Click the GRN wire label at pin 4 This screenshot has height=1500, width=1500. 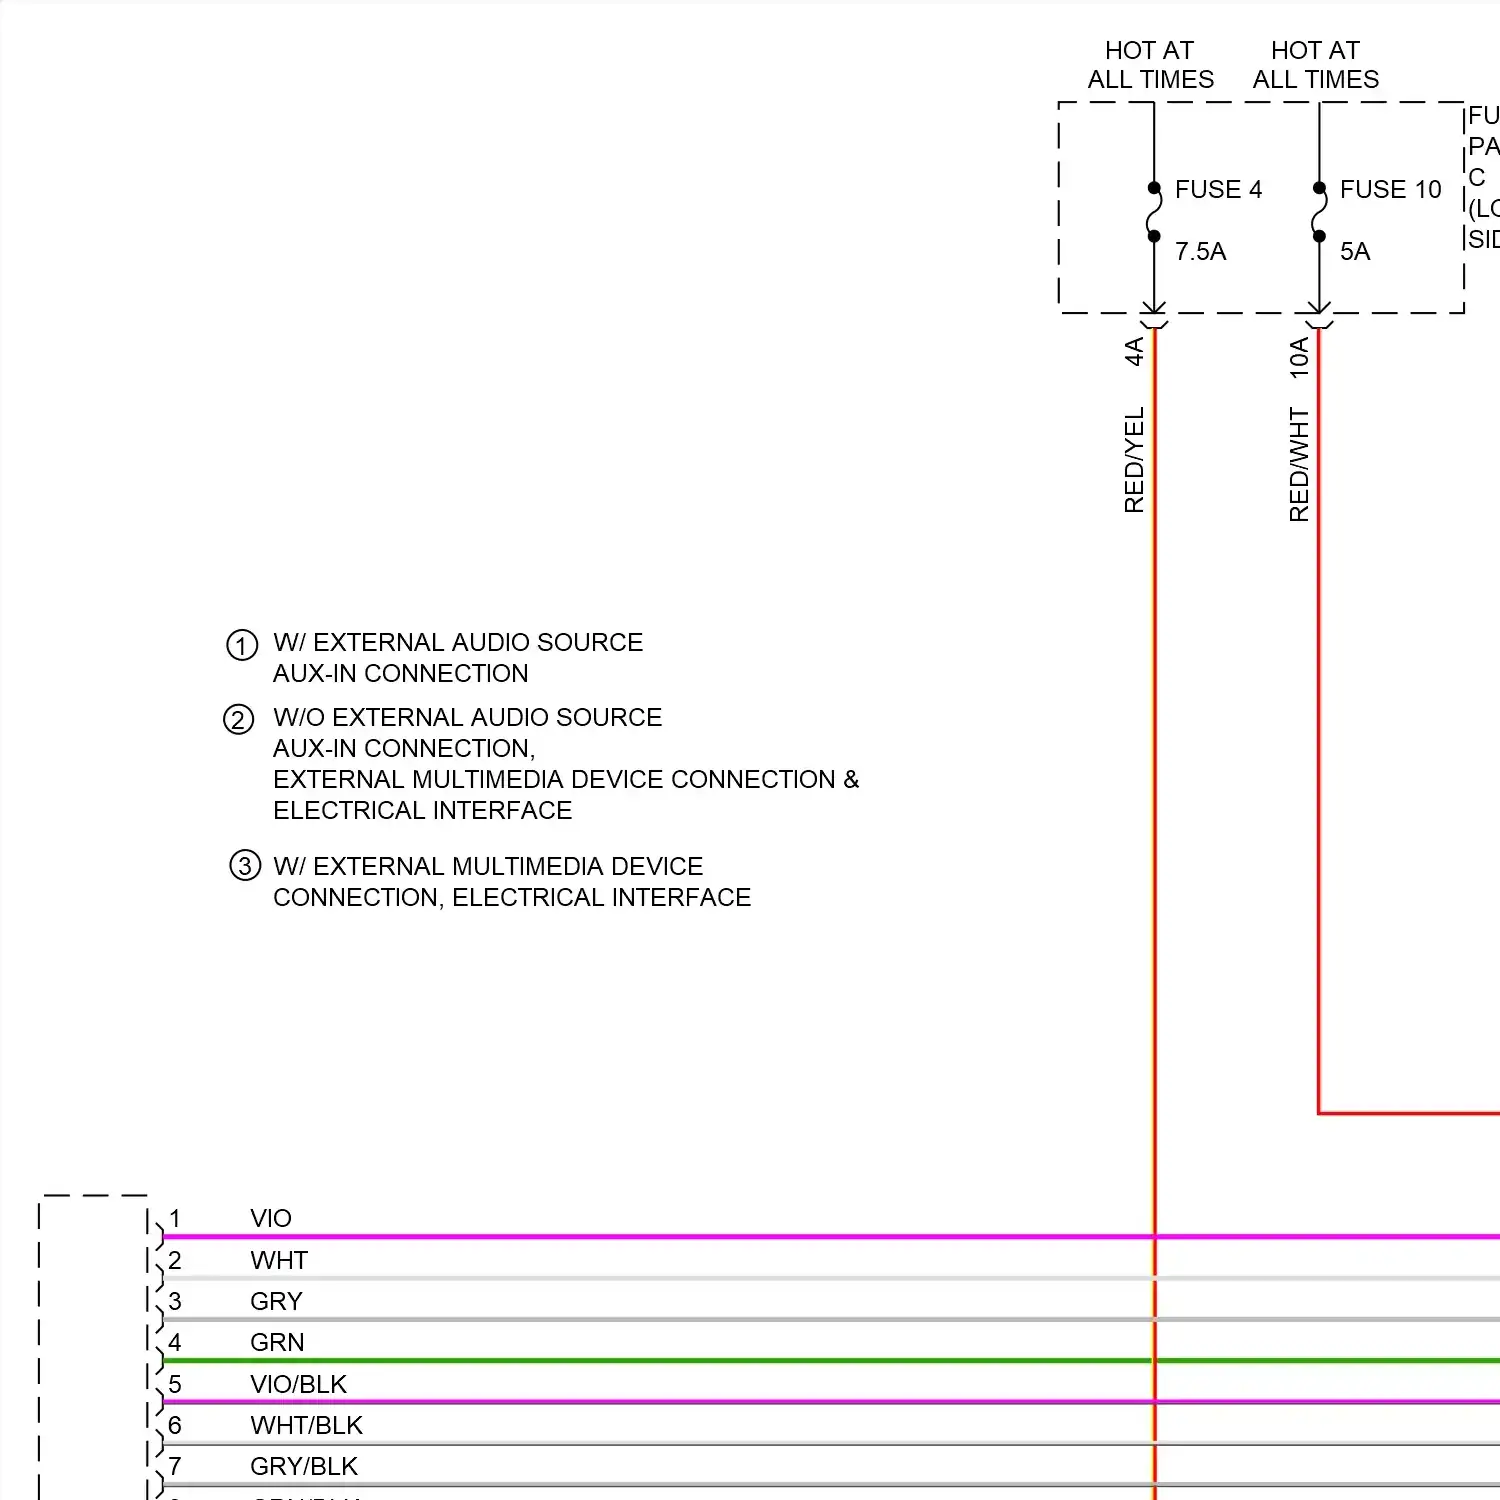(x=277, y=1342)
